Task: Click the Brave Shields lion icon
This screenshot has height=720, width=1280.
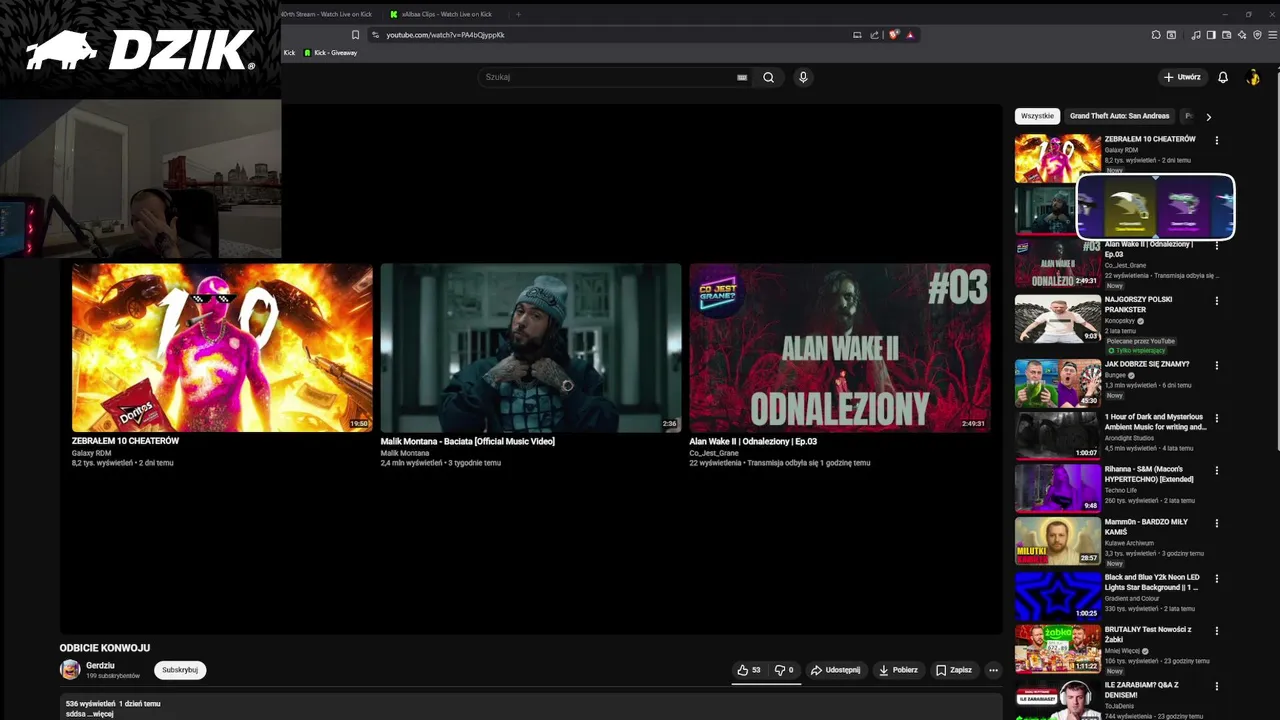Action: (894, 35)
